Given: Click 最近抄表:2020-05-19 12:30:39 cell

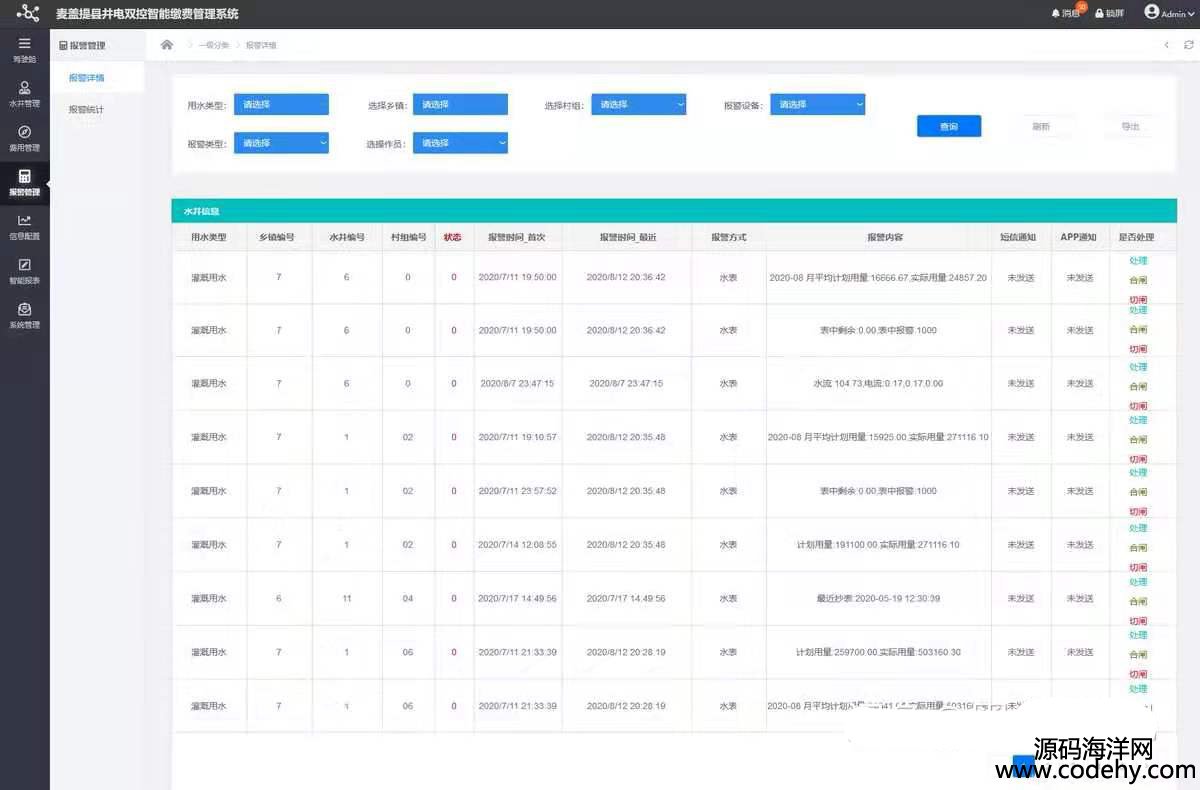Looking at the screenshot, I should tap(878, 598).
